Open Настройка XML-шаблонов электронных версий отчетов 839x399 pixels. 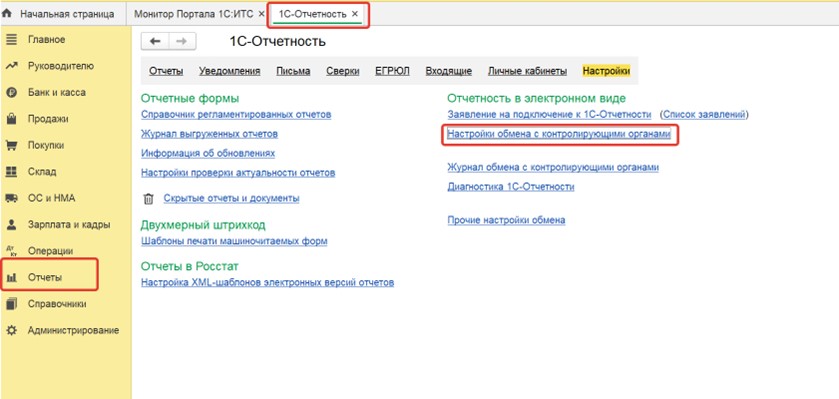(268, 282)
